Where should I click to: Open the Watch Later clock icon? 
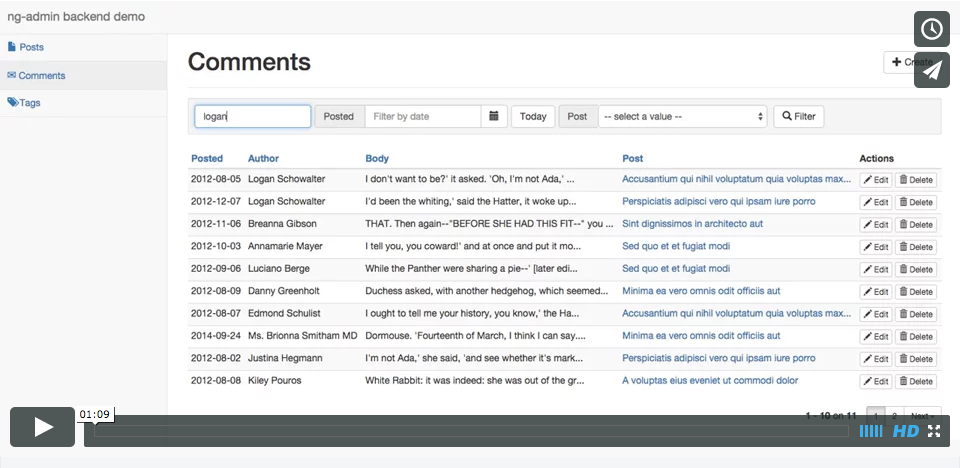click(x=932, y=29)
